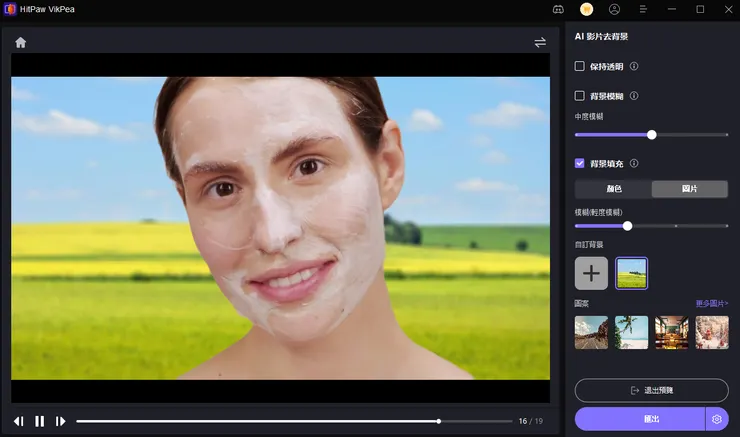Go to the home screen icon
The height and width of the screenshot is (437, 740).
coord(20,42)
